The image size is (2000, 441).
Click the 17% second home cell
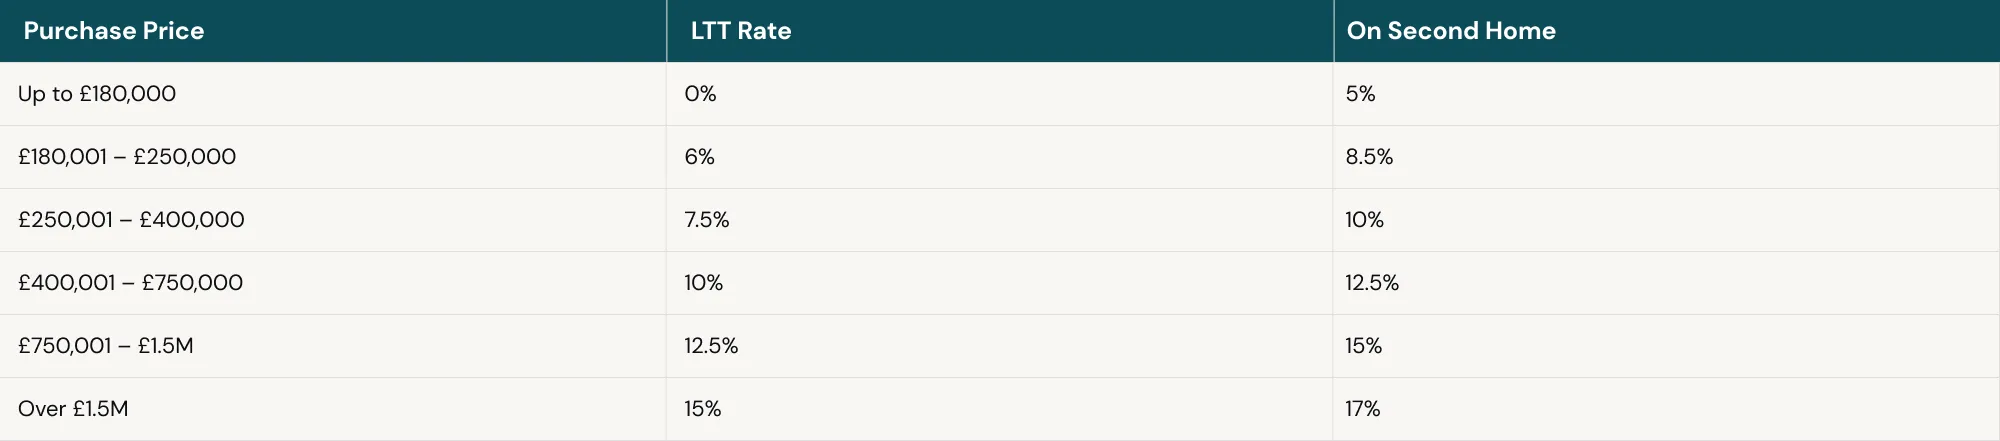point(1362,409)
